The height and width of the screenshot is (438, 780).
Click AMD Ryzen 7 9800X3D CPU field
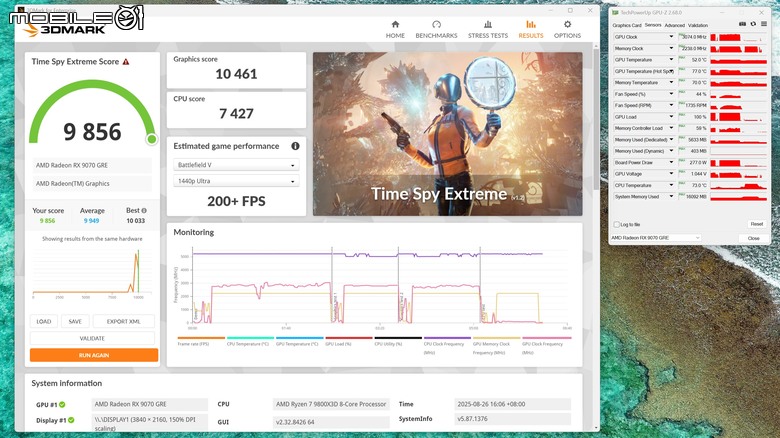click(x=331, y=404)
